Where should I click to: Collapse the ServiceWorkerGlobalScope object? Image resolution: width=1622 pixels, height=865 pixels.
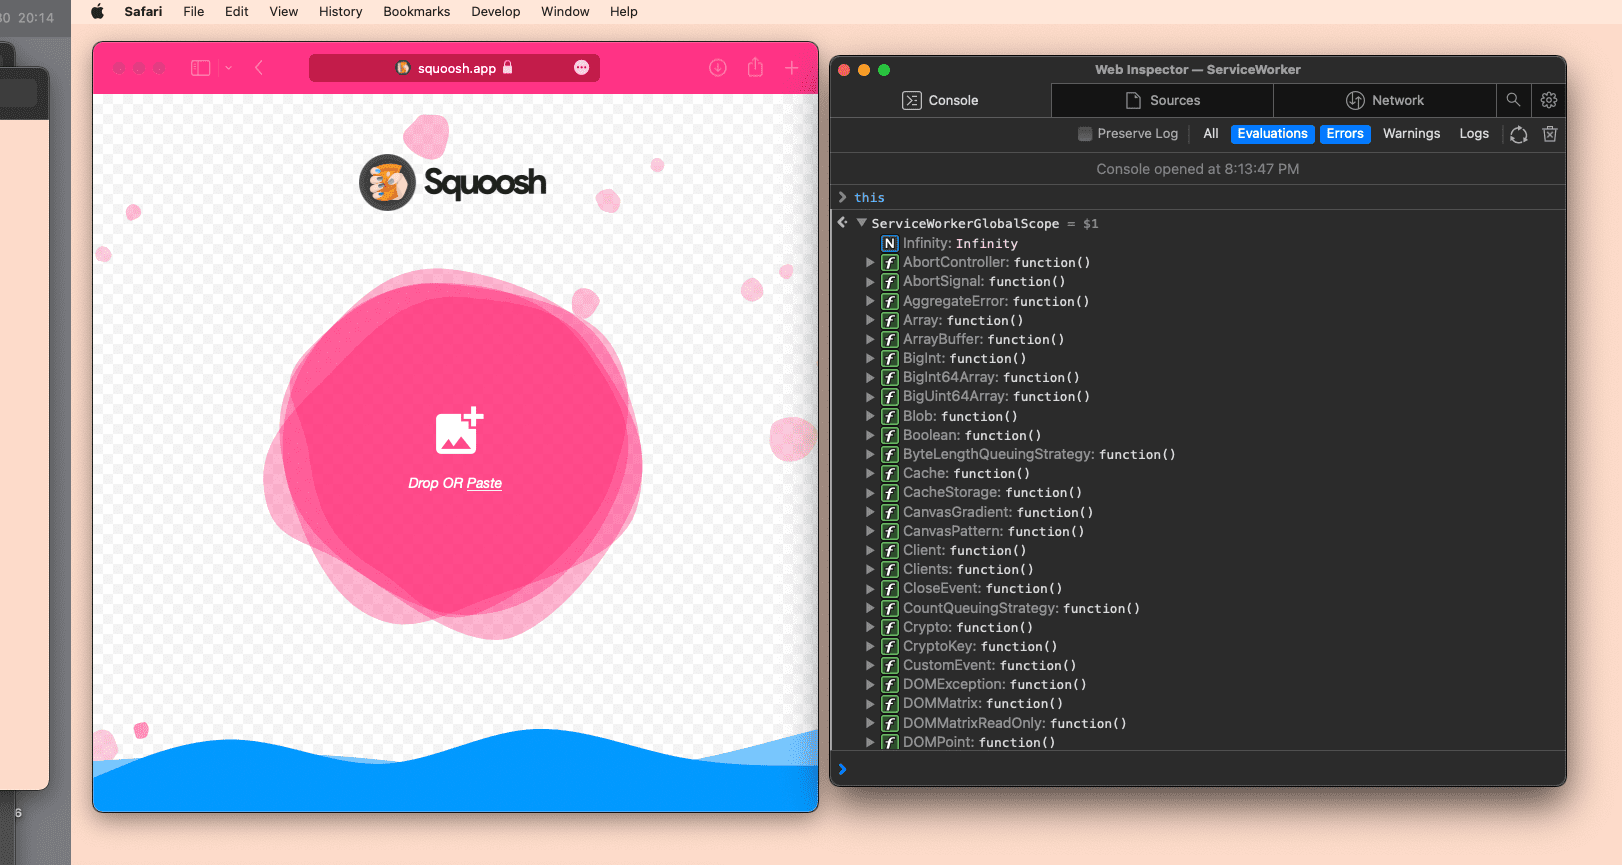pyautogui.click(x=861, y=223)
